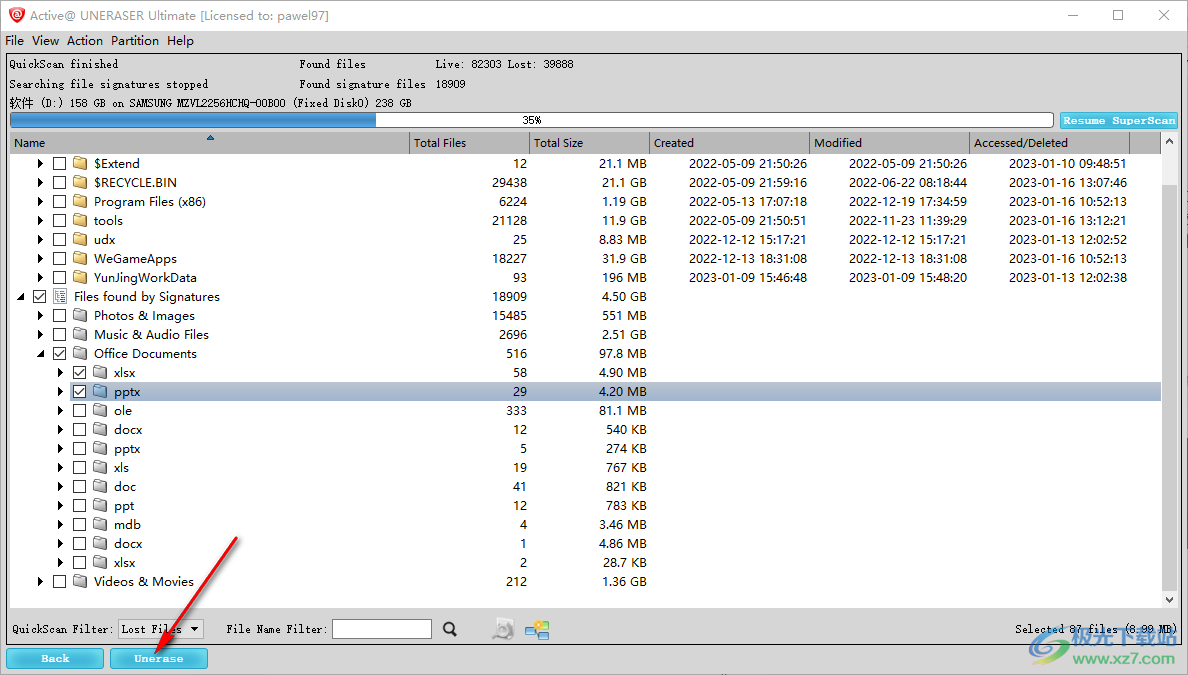Viewport: 1188px width, 675px height.
Task: Expand the Videos & Movies node
Action: [40, 581]
